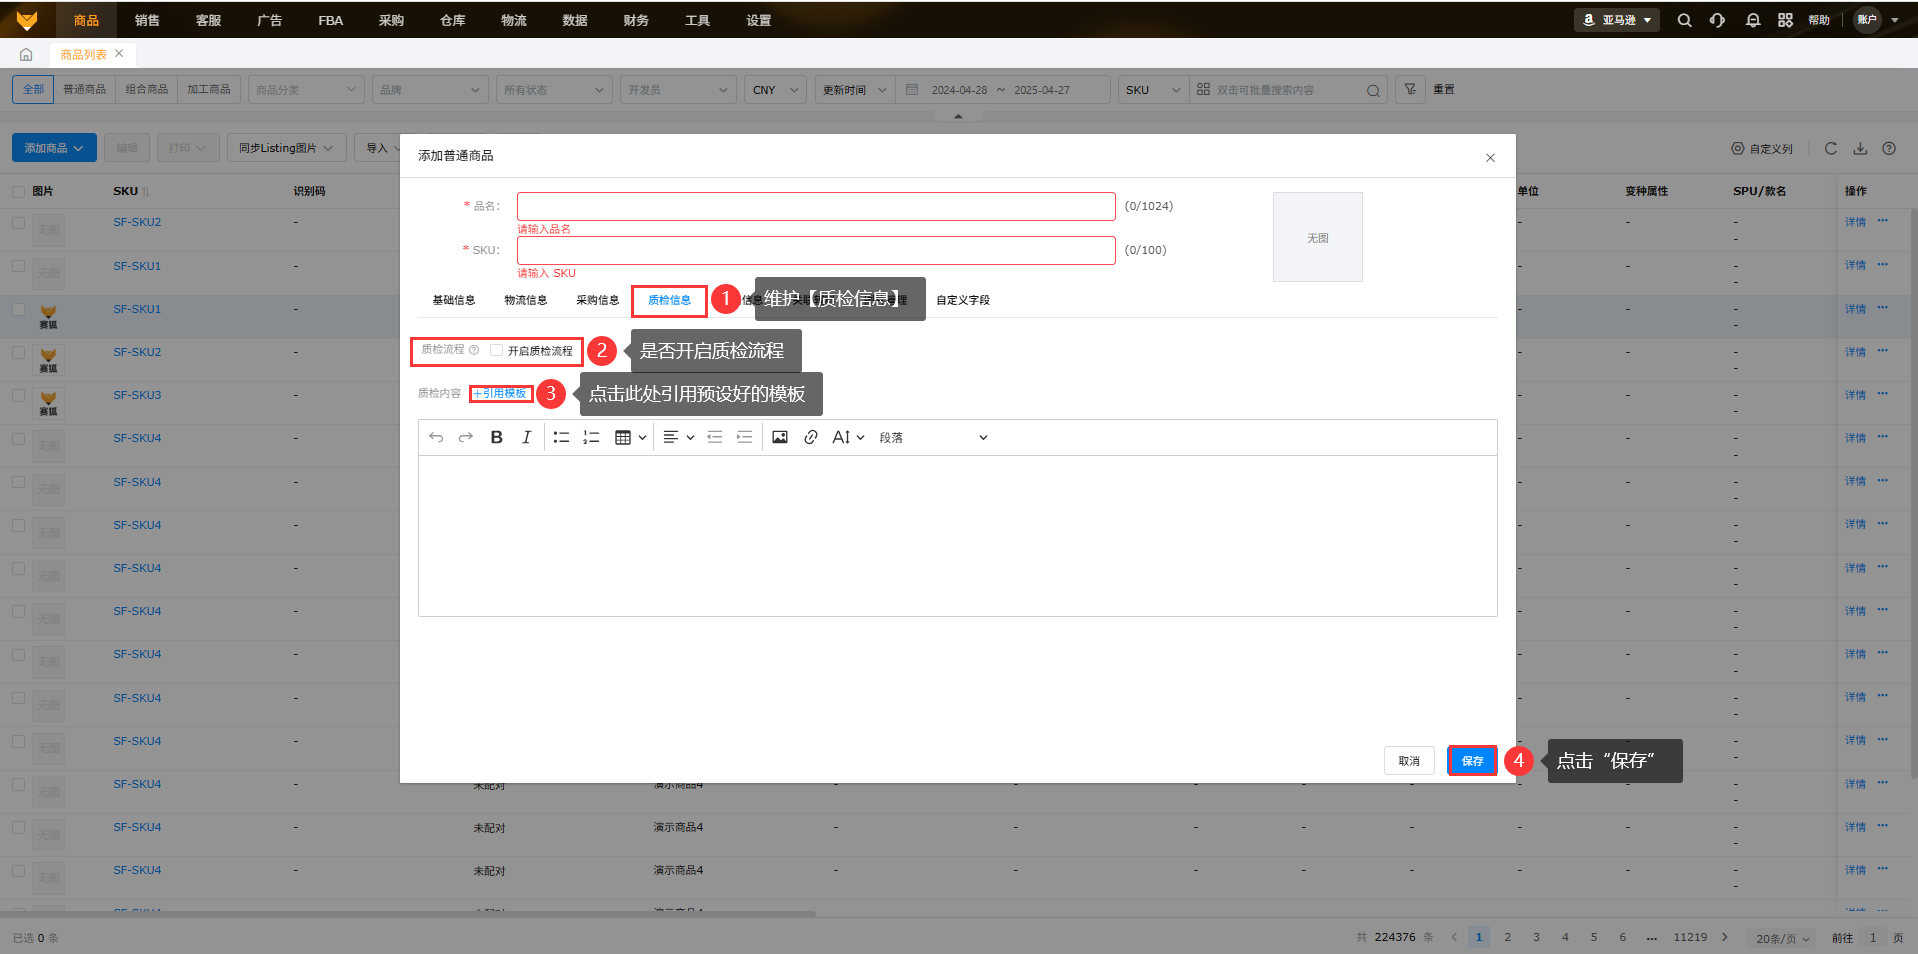Click the SKU input field in the dialog

pyautogui.click(x=816, y=250)
